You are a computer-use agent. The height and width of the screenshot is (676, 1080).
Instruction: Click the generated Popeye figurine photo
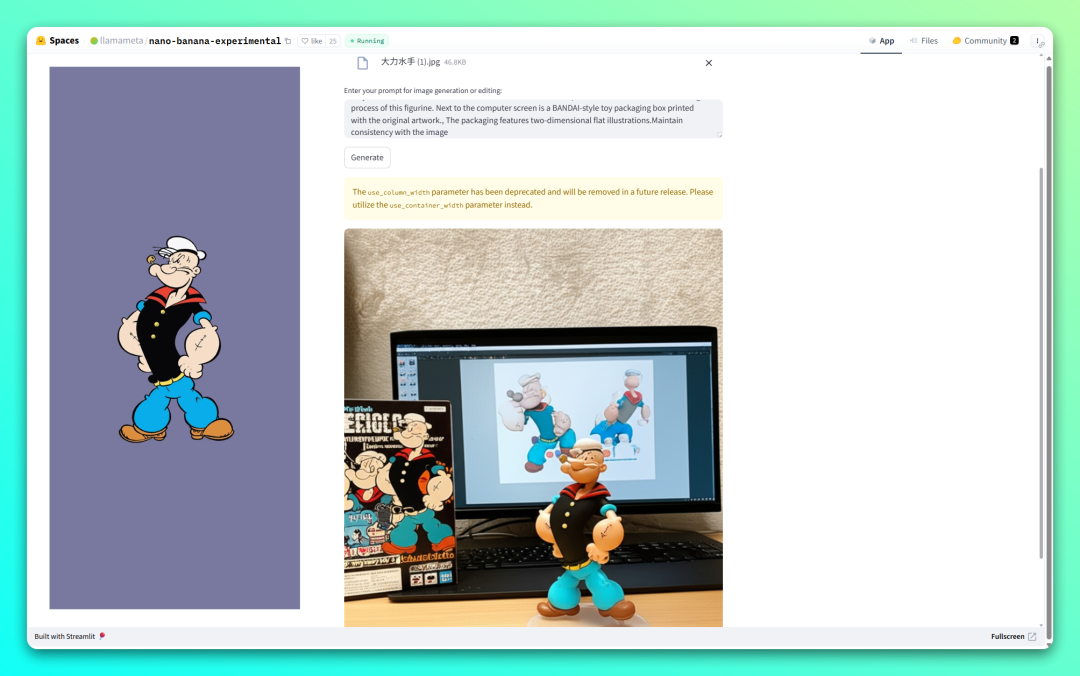pyautogui.click(x=533, y=428)
